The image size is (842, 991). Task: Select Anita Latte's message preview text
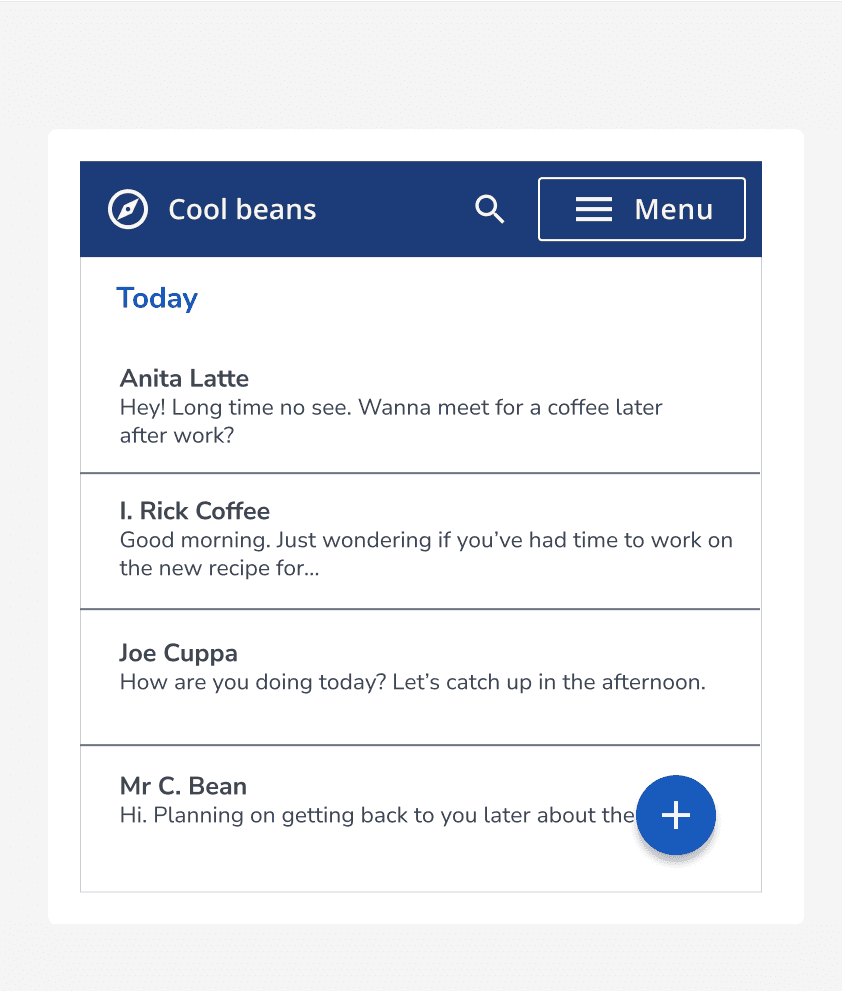pos(390,420)
